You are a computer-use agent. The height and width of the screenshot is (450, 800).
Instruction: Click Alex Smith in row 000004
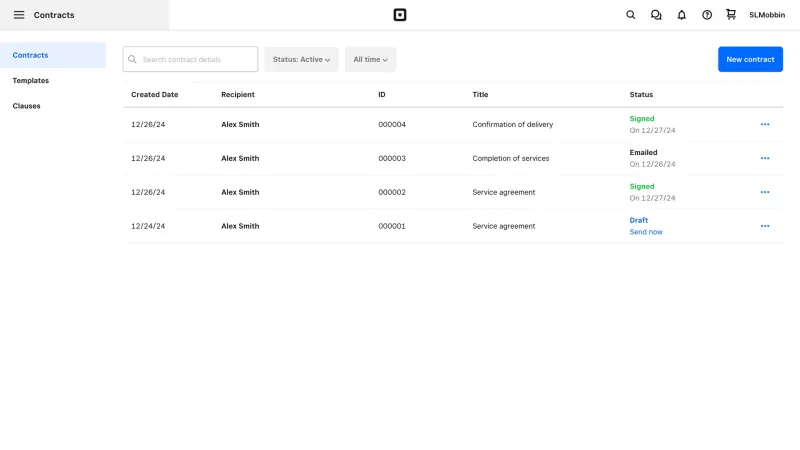(240, 124)
